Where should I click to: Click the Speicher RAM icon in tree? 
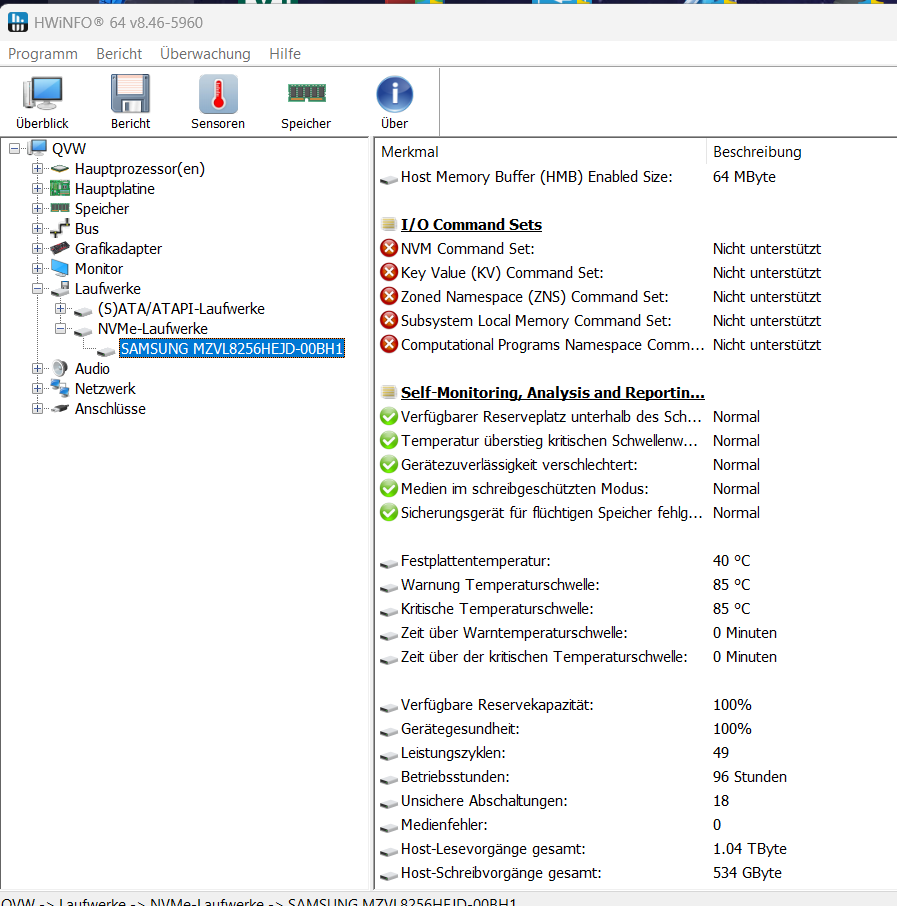coord(60,207)
